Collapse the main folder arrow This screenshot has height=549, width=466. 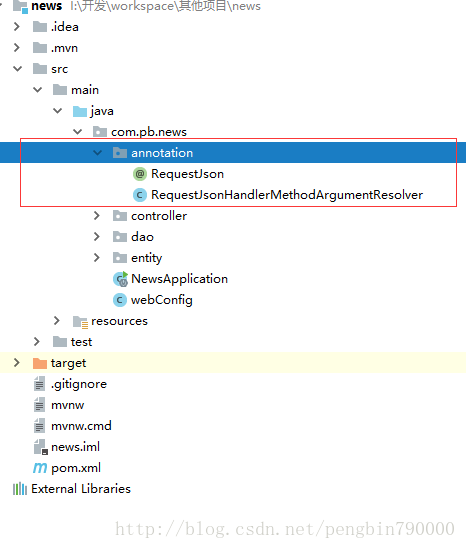tap(37, 90)
